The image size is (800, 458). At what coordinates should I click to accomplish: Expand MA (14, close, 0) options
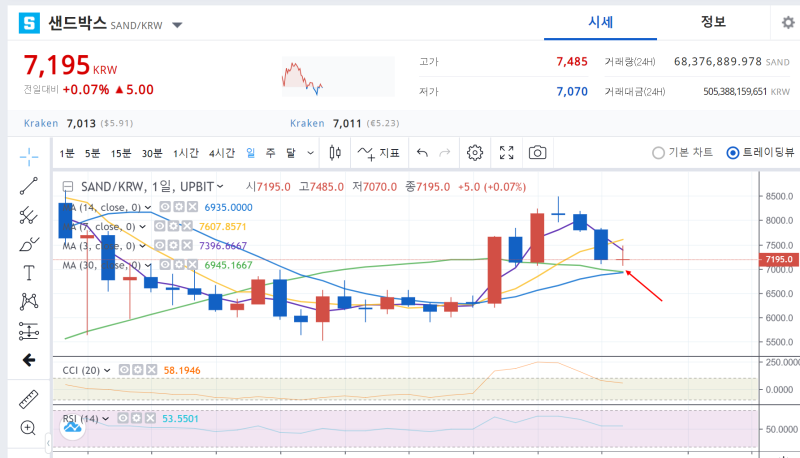148,208
